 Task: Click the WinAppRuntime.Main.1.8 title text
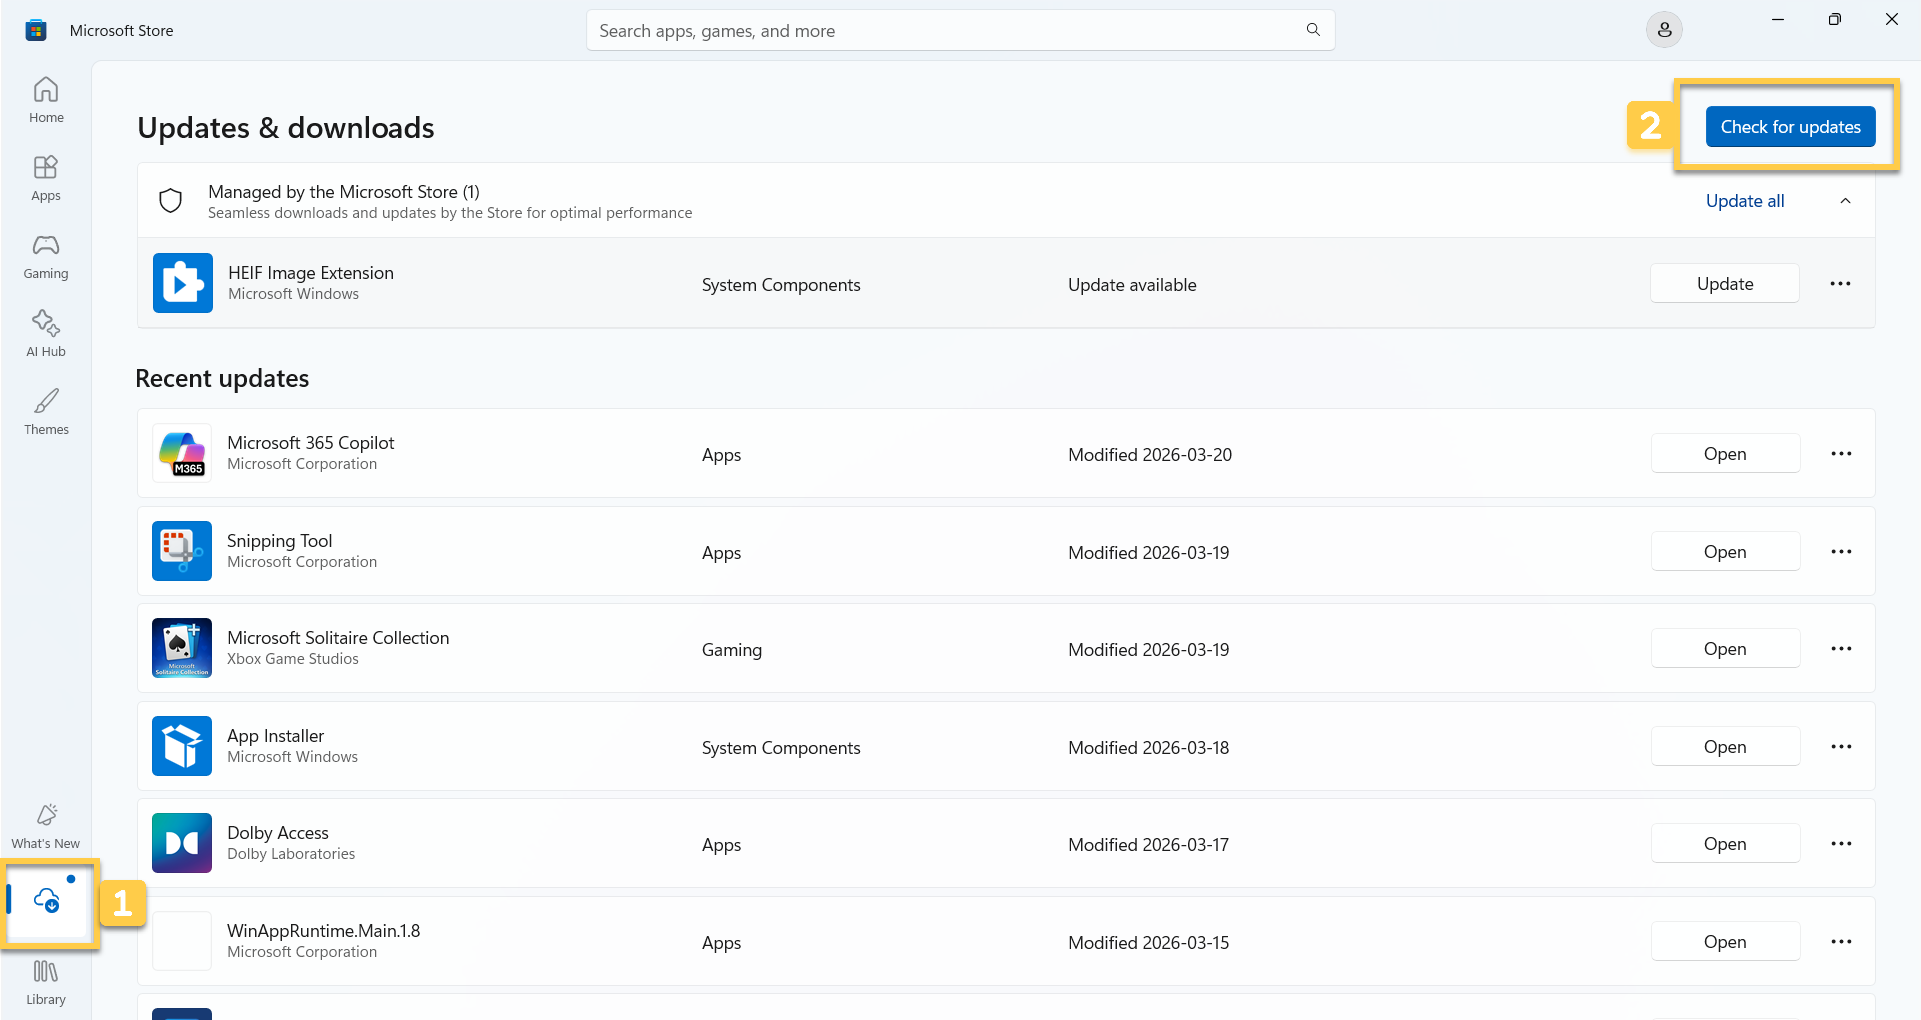[324, 931]
